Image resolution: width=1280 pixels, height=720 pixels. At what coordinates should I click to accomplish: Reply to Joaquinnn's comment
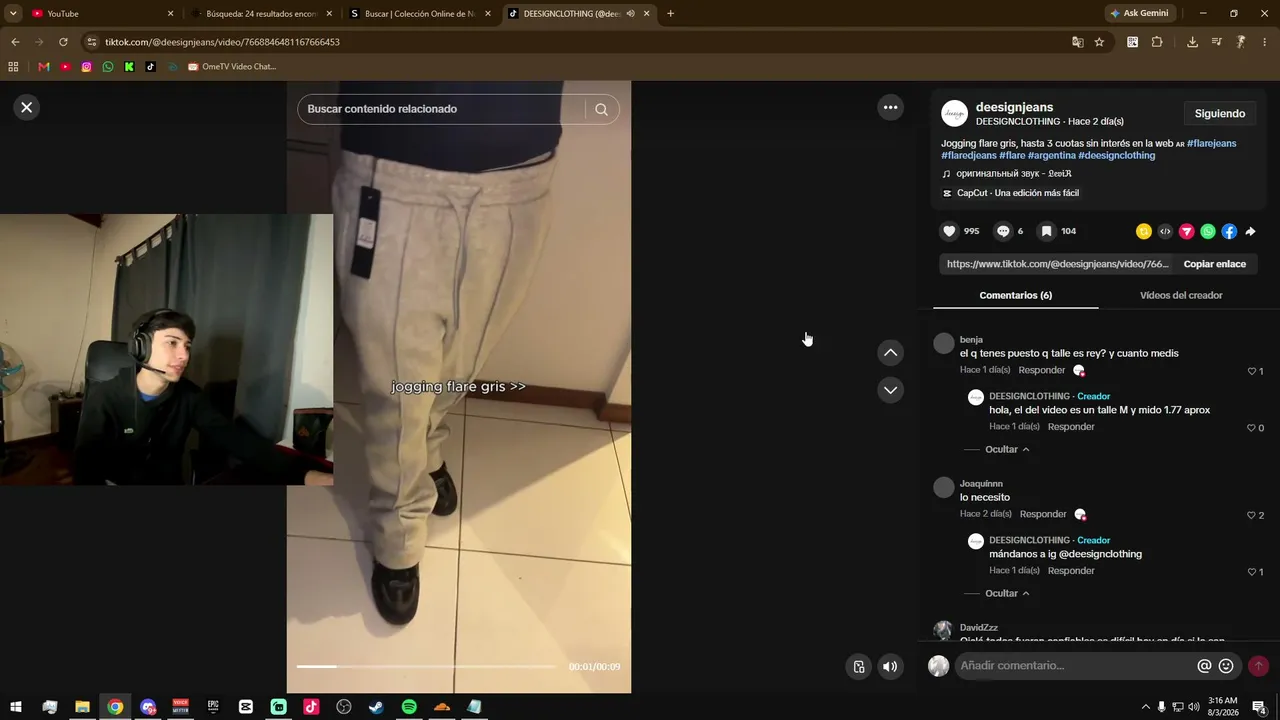pyautogui.click(x=1043, y=514)
